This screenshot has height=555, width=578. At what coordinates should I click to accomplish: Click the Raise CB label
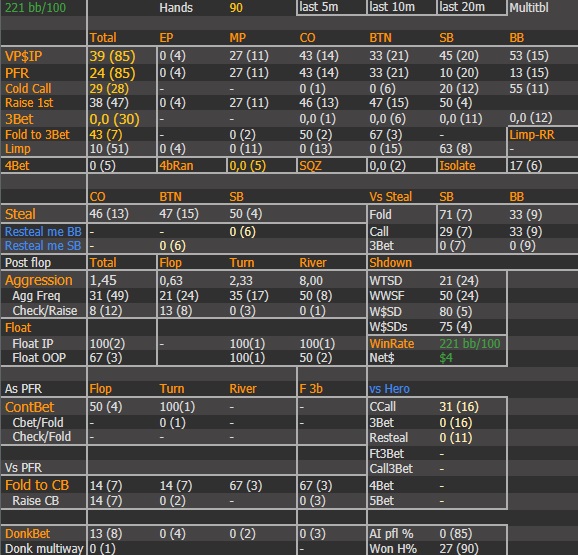35,500
